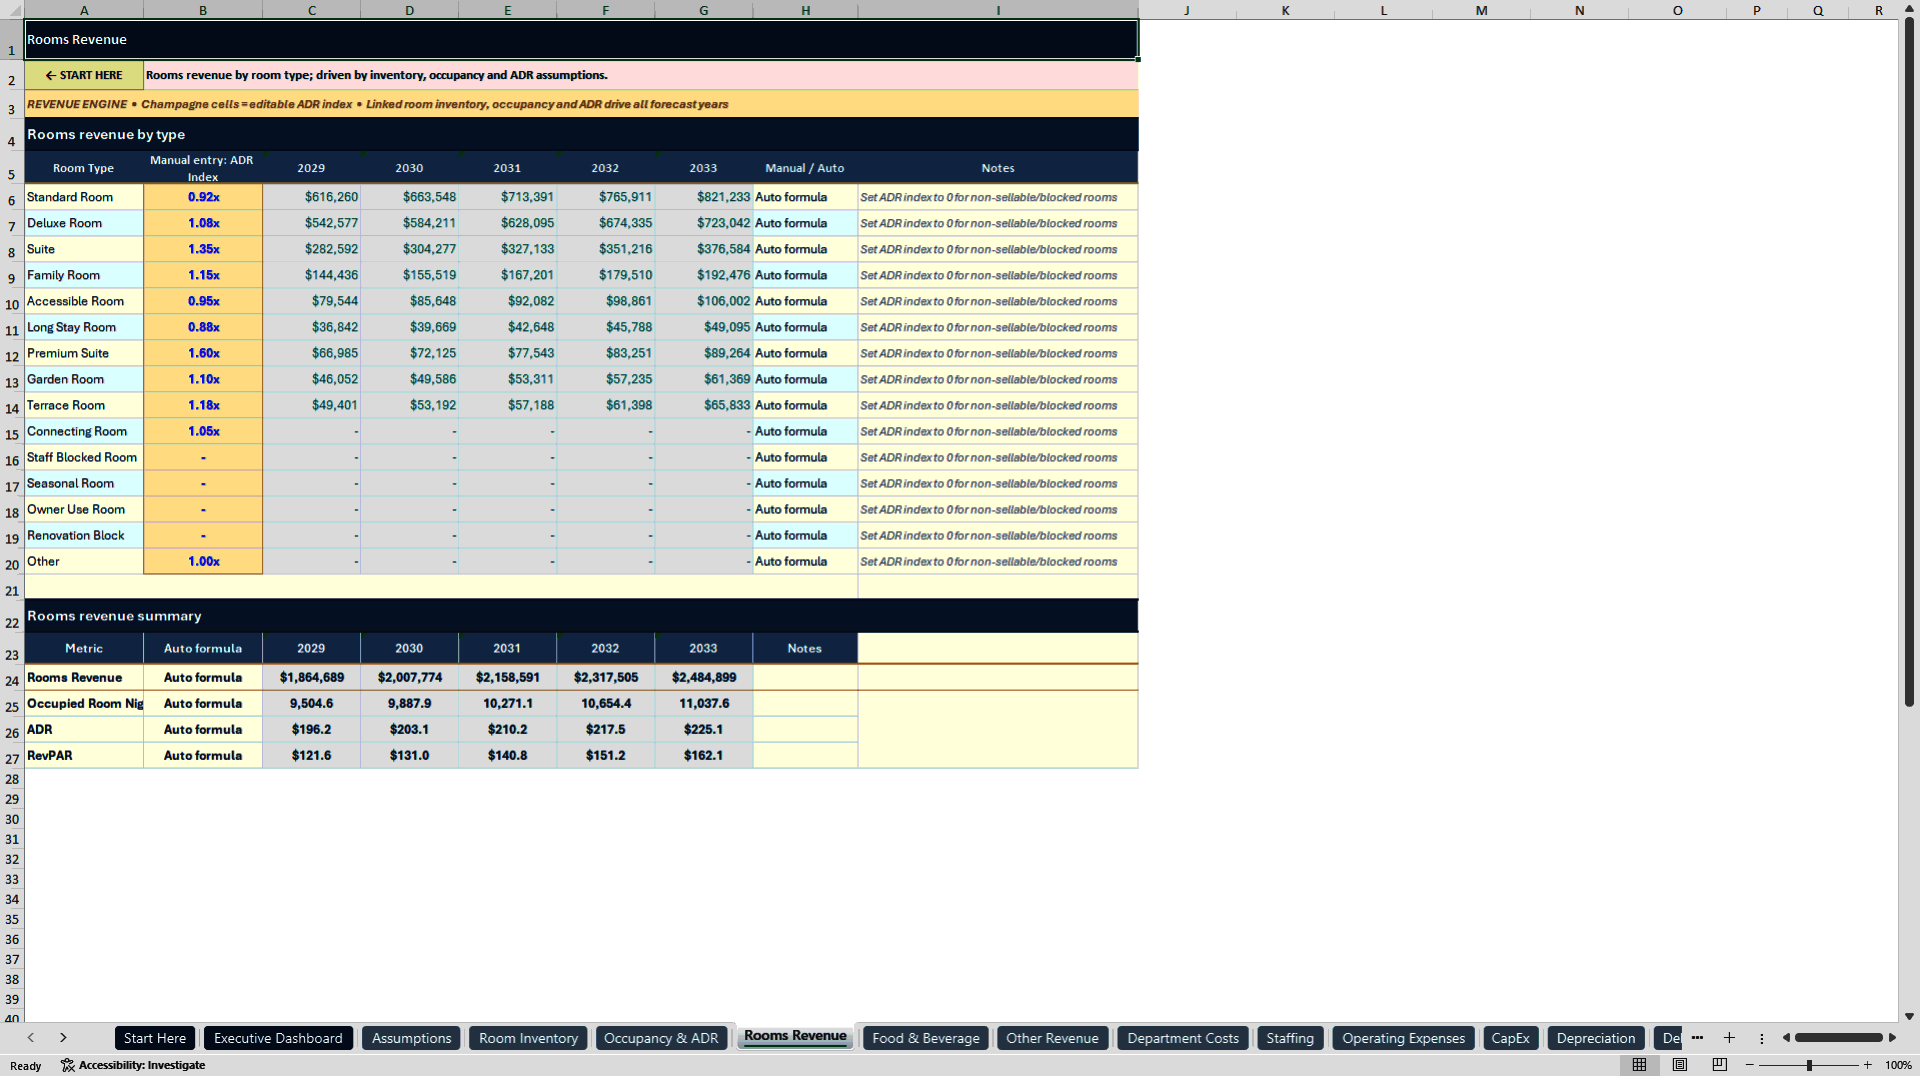Image resolution: width=1920 pixels, height=1076 pixels.
Task: Zoom out using the minus button
Action: pyautogui.click(x=1750, y=1065)
